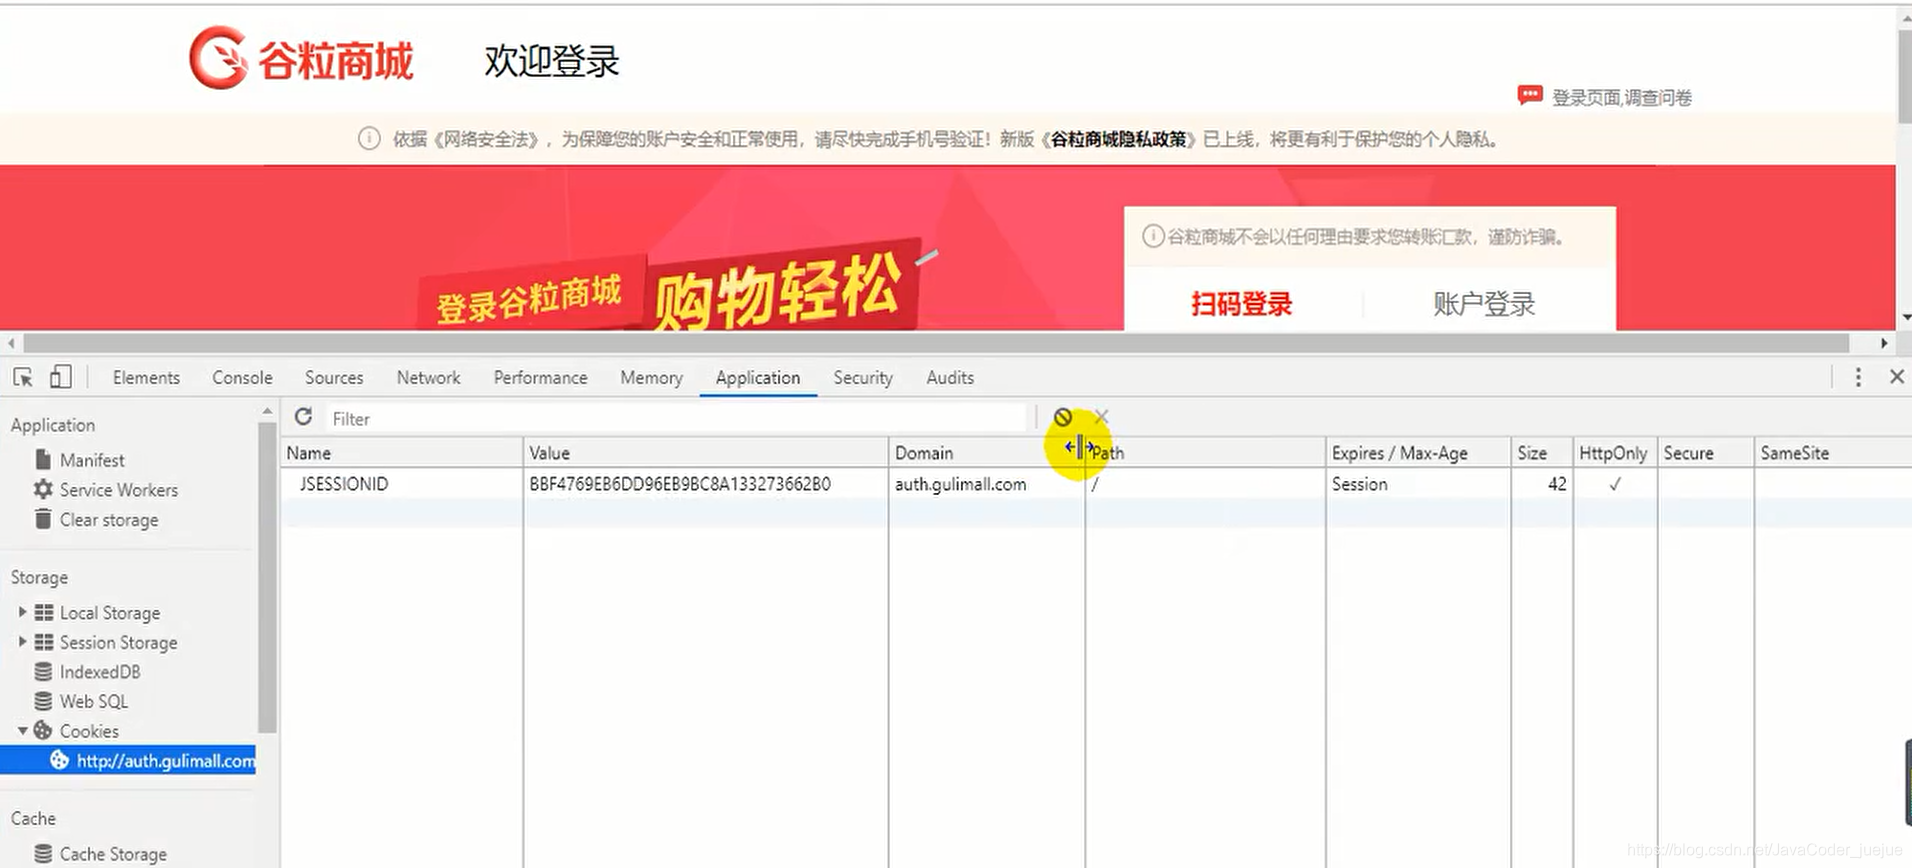This screenshot has height=868, width=1912.
Task: Expand the Session Storage tree node
Action: (23, 642)
